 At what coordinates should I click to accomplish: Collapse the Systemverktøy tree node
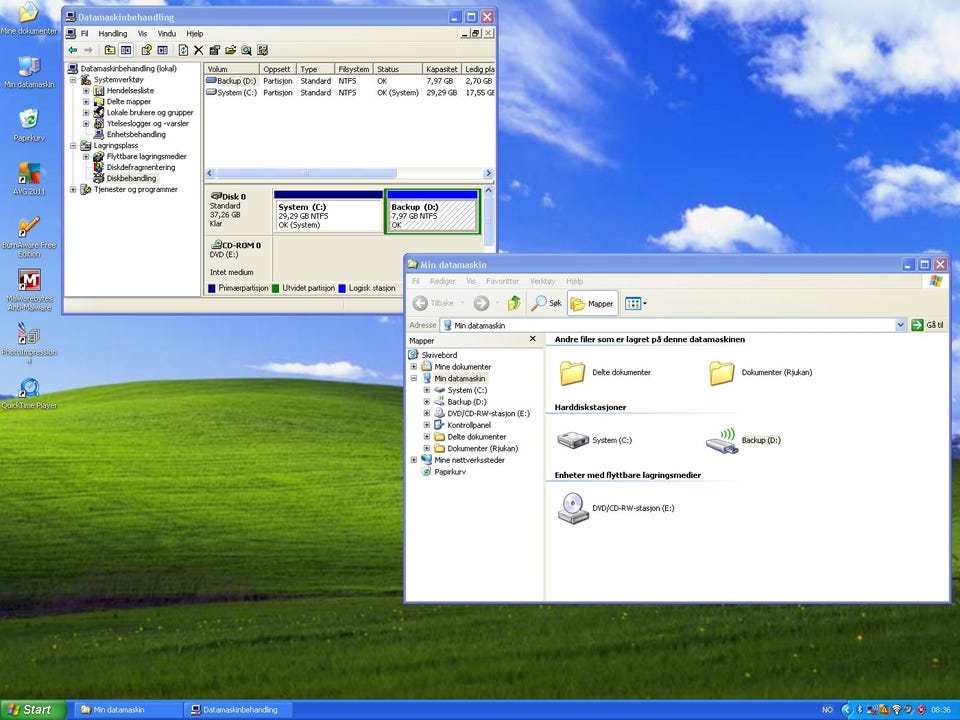[x=73, y=80]
